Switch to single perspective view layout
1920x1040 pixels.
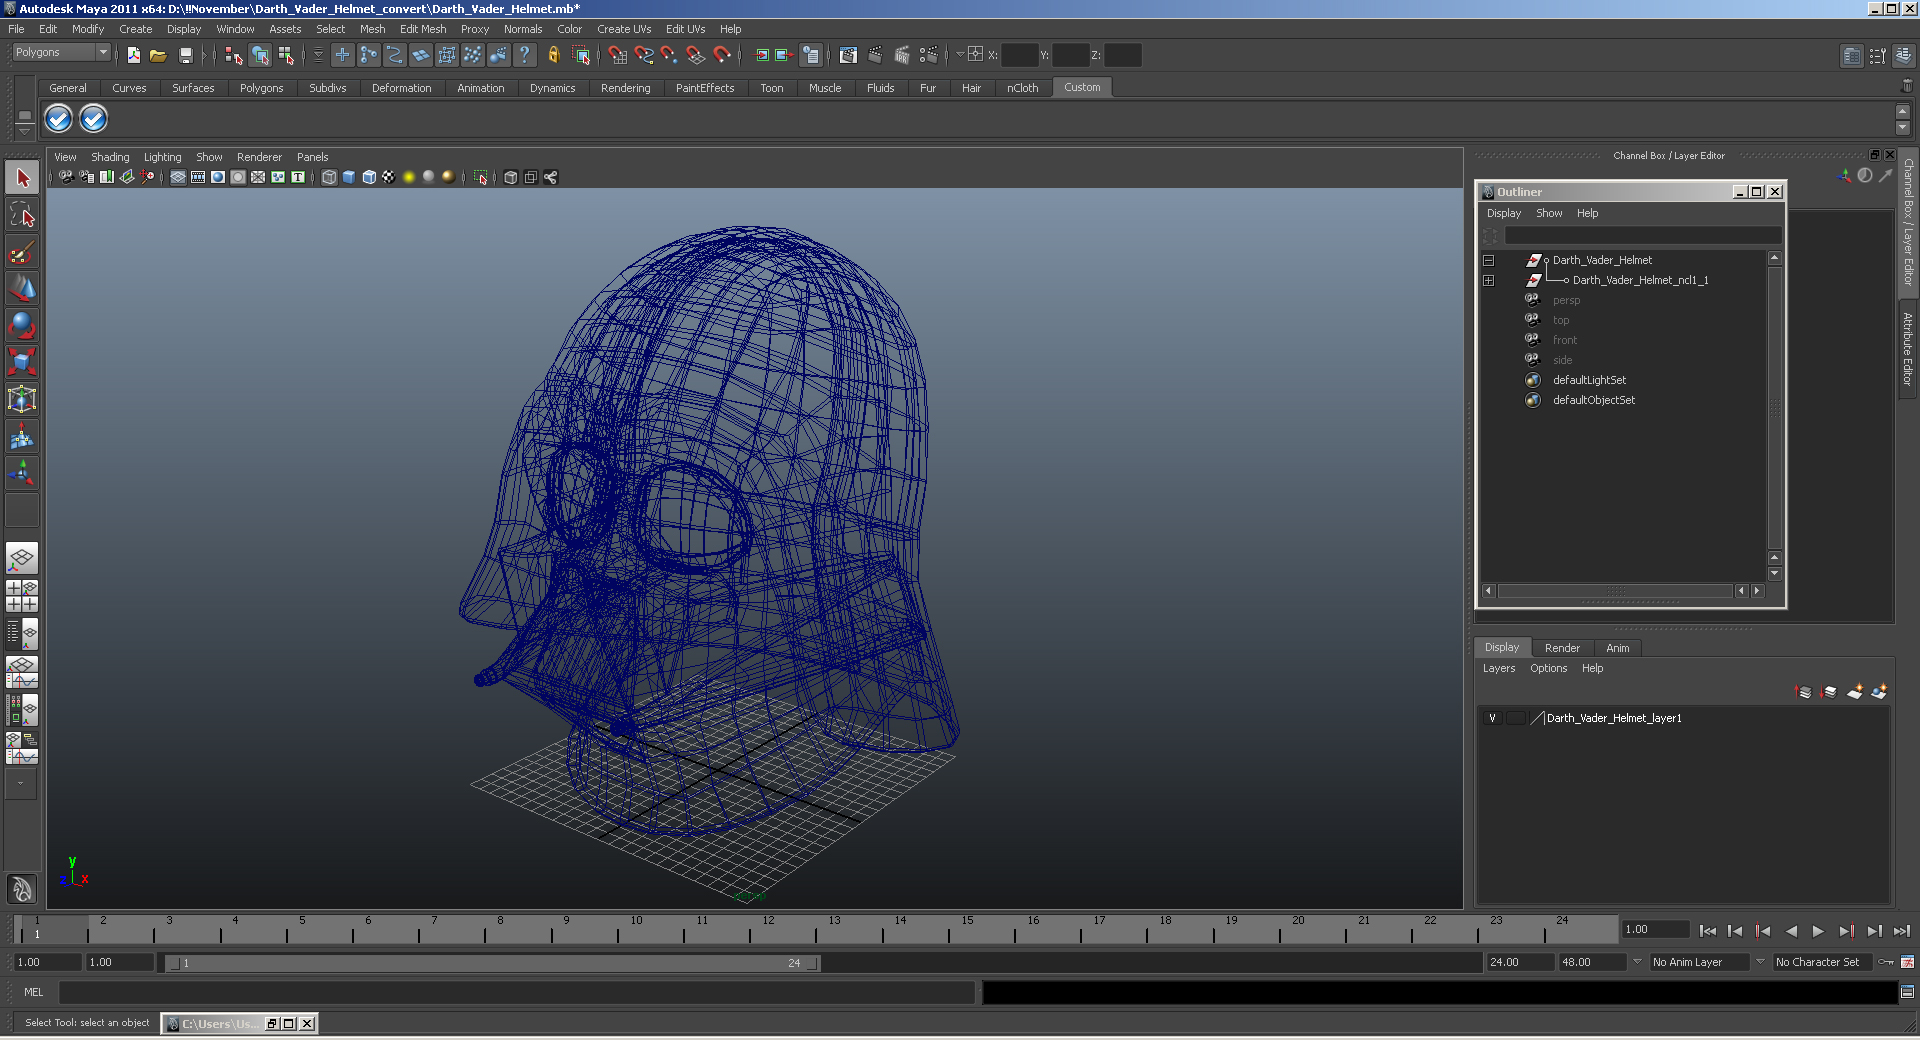[22, 558]
